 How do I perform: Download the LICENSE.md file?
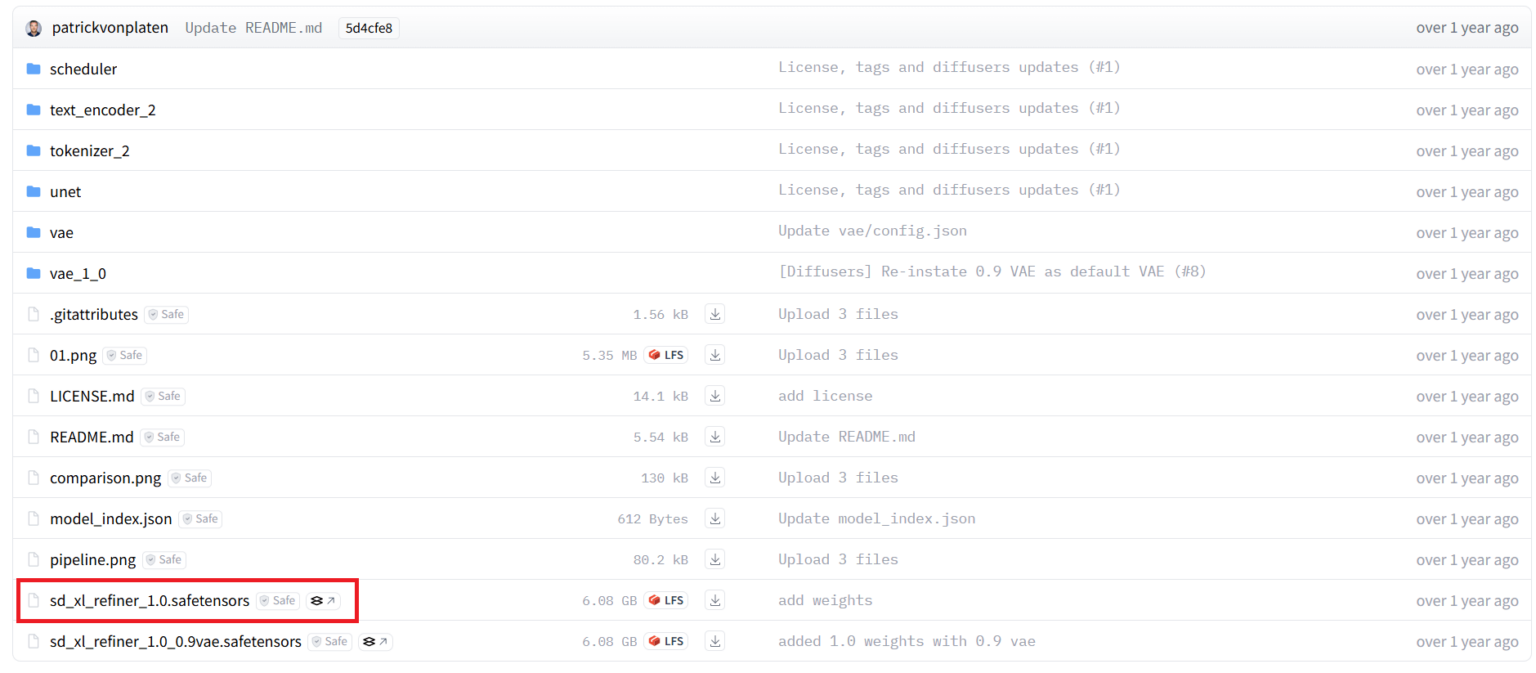[714, 396]
